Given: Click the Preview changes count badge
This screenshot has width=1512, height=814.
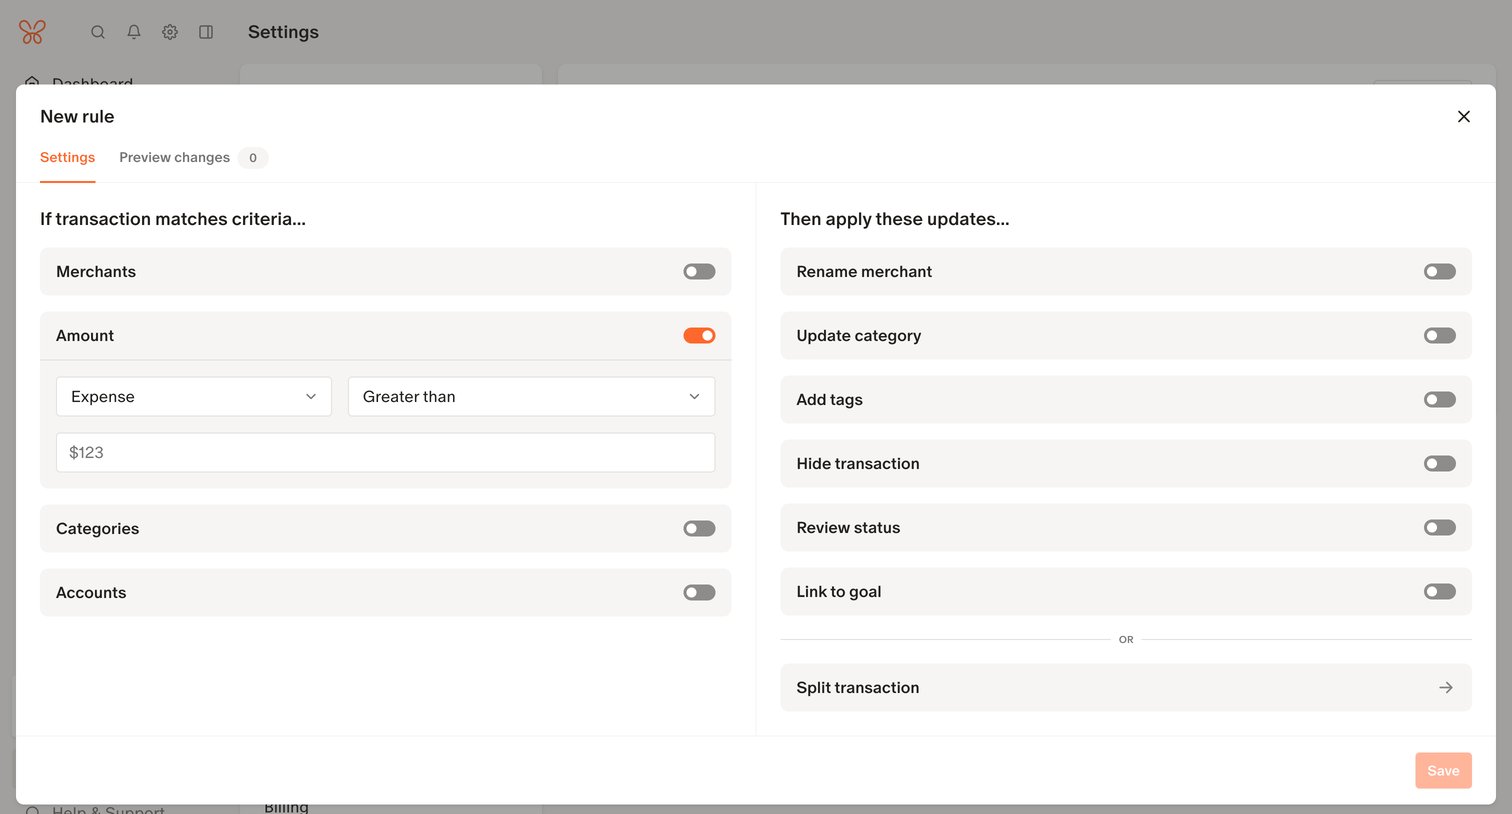Looking at the screenshot, I should coord(253,158).
